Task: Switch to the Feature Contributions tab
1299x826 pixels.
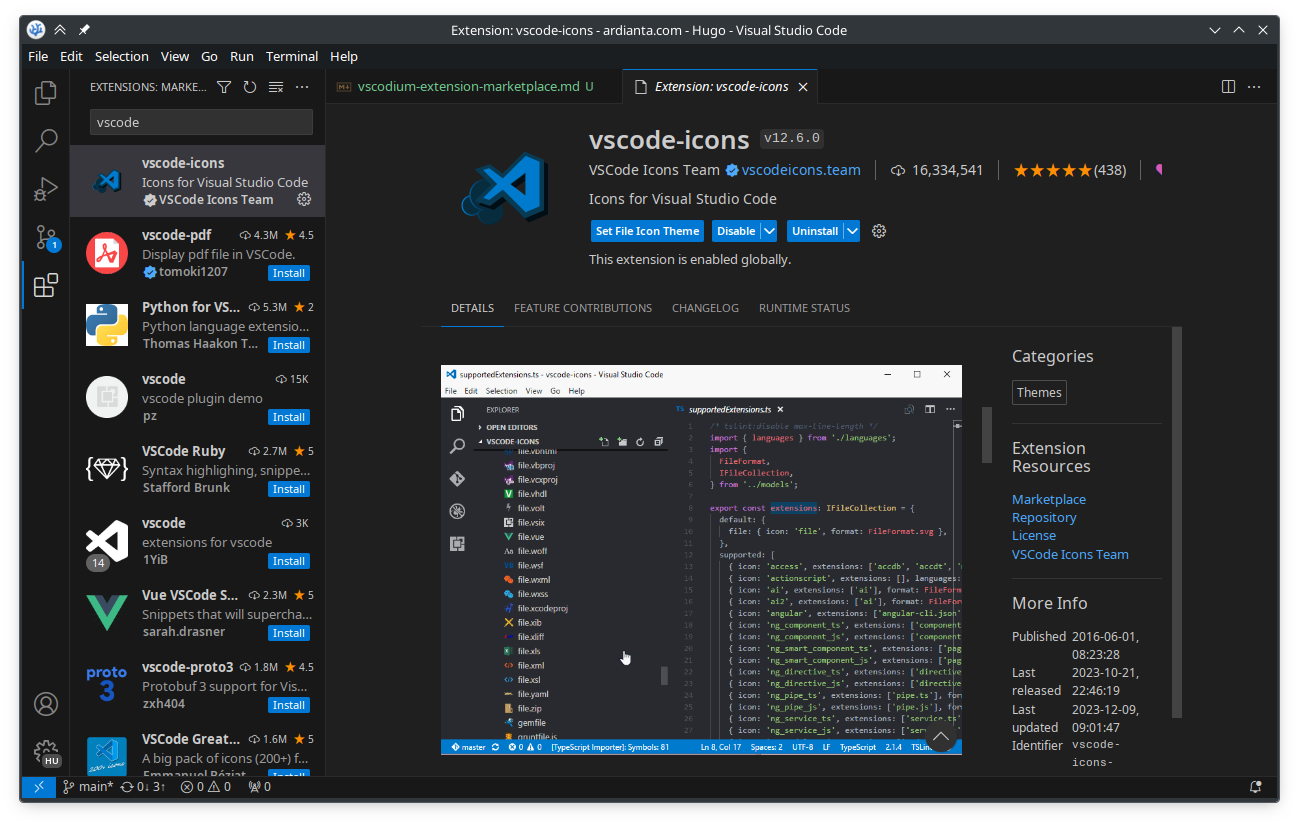Action: pos(583,308)
